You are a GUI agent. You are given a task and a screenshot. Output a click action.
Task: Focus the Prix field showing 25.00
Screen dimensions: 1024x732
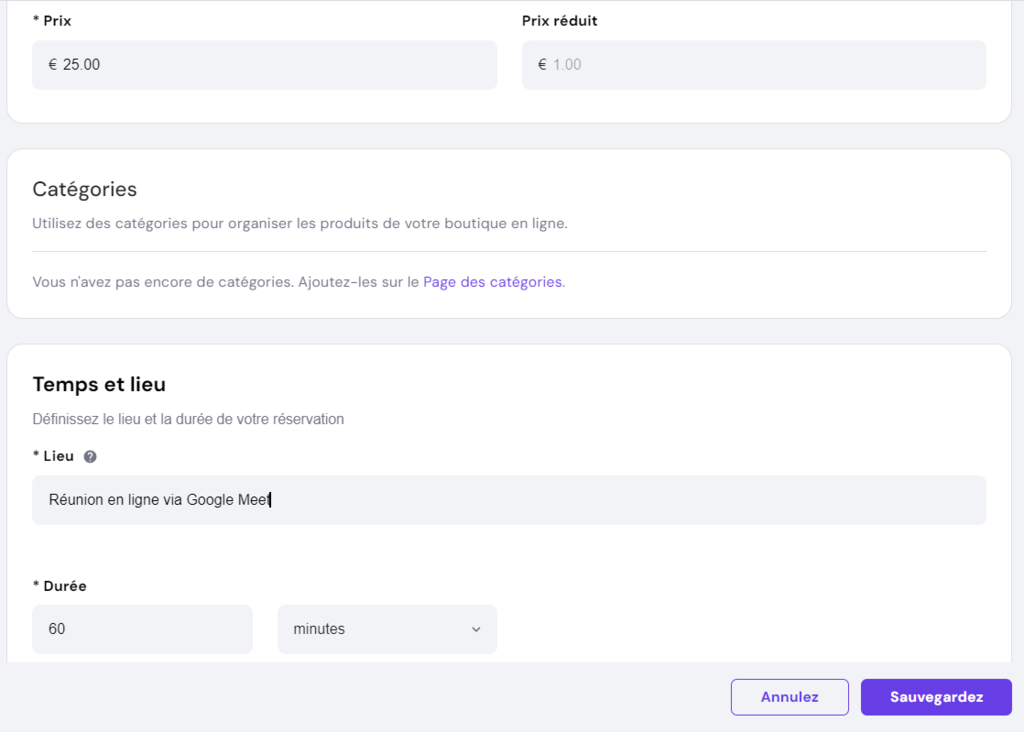tap(264, 65)
